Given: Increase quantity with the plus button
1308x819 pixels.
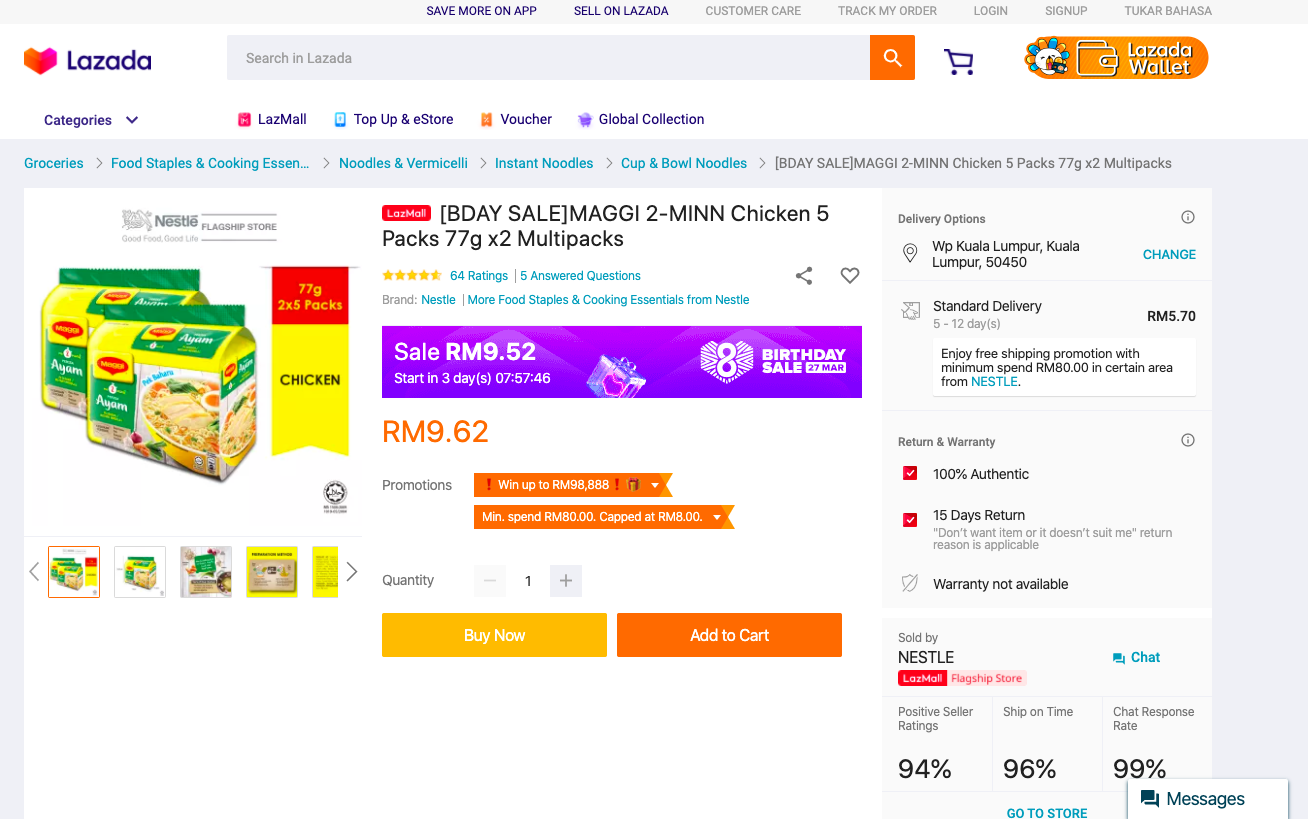Looking at the screenshot, I should coord(566,581).
